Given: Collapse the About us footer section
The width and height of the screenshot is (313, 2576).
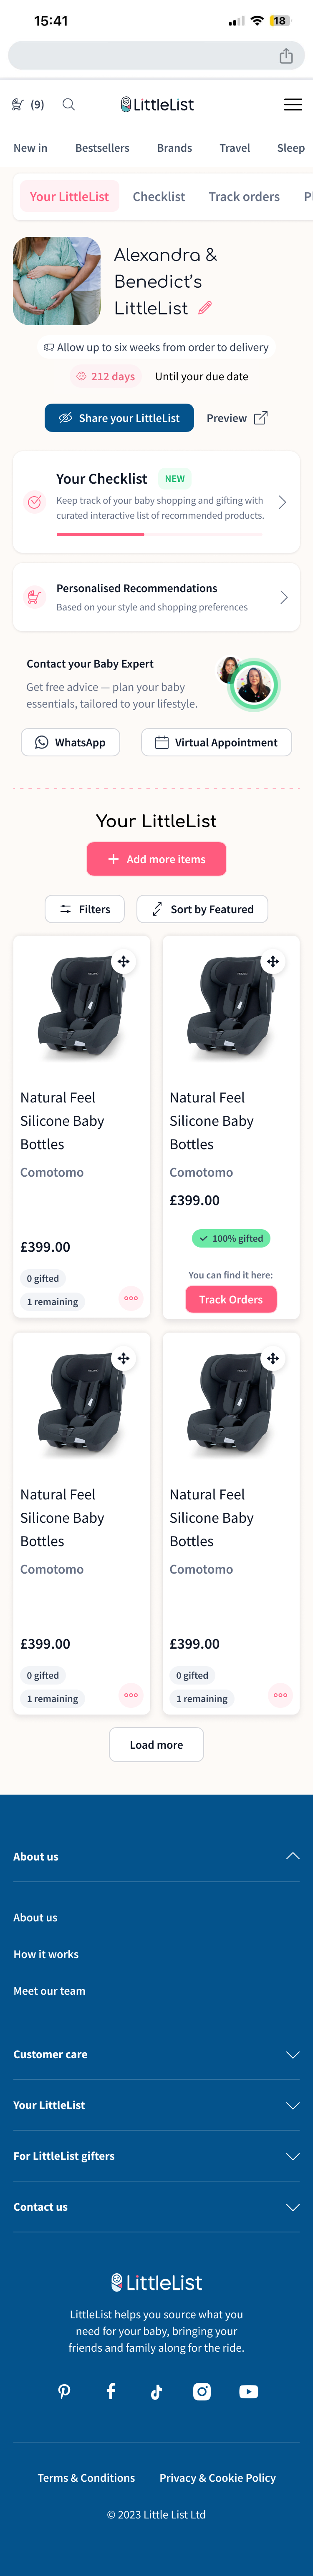Looking at the screenshot, I should 292,1856.
